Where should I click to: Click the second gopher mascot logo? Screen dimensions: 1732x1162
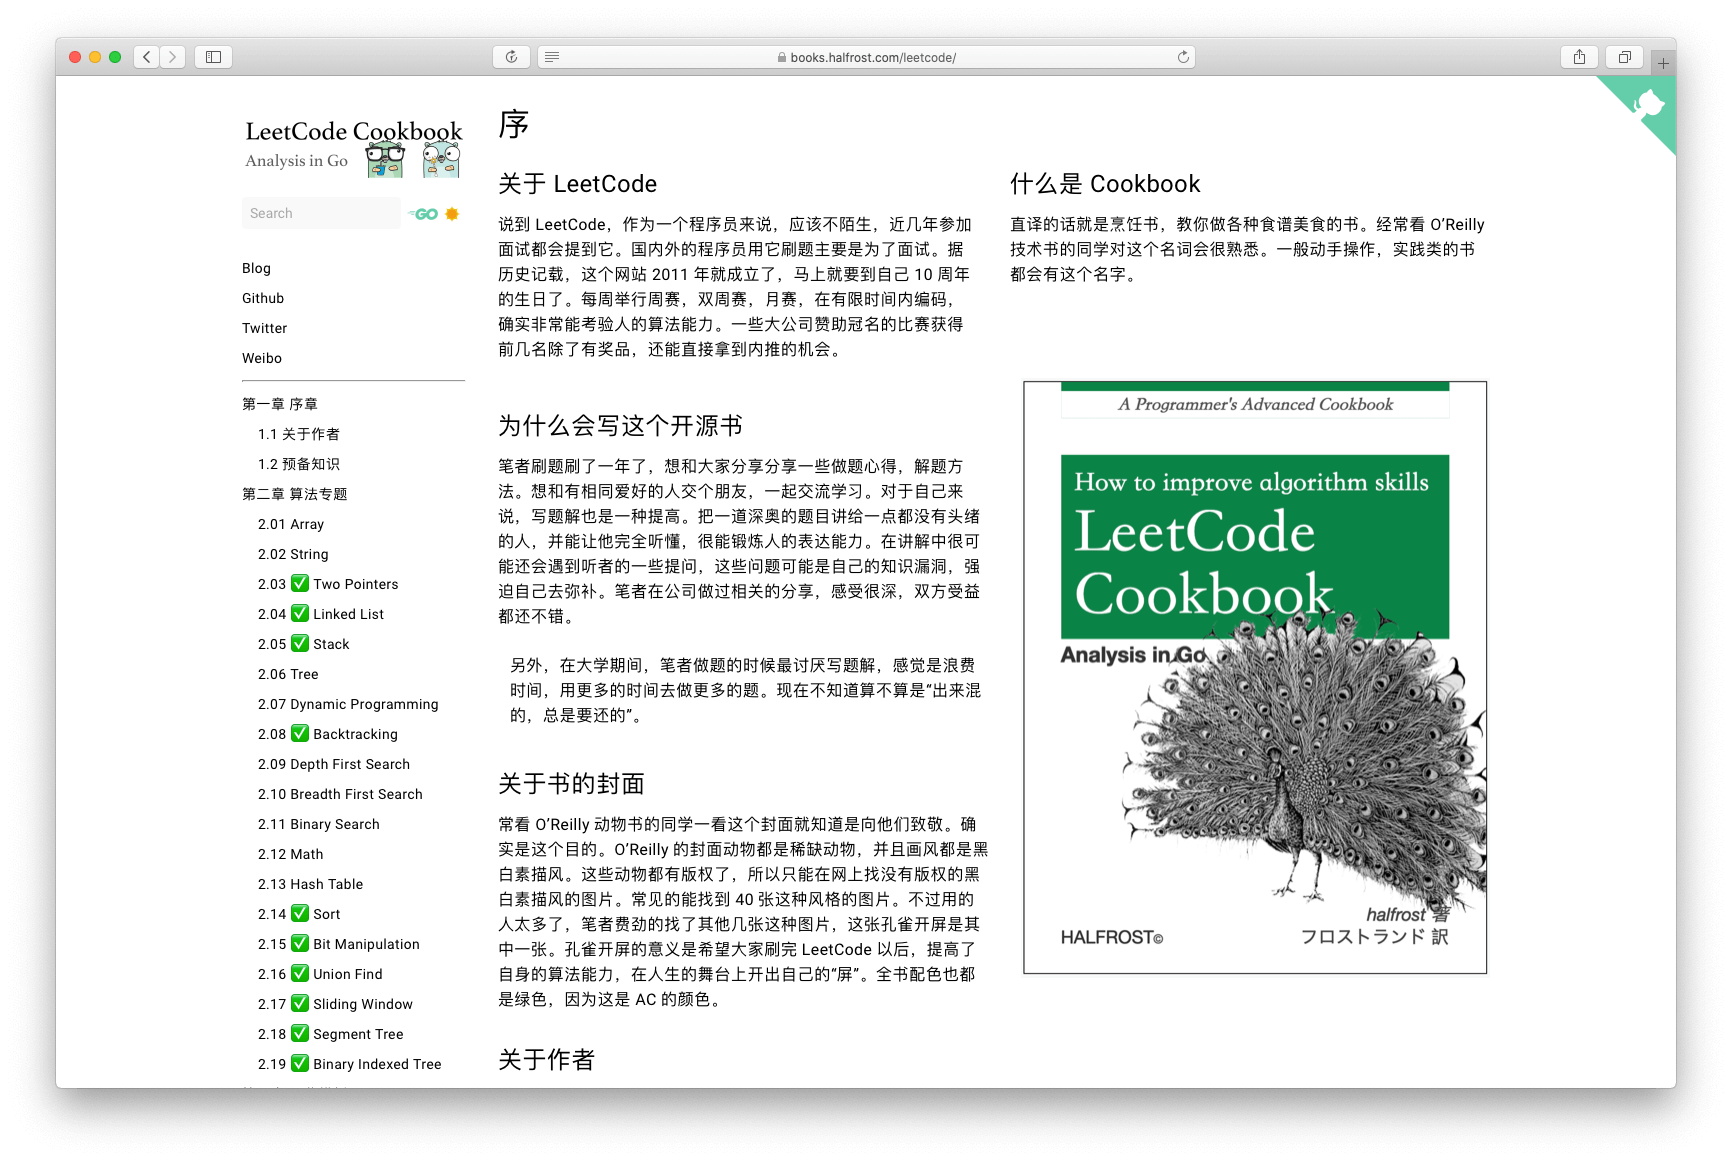pyautogui.click(x=441, y=159)
